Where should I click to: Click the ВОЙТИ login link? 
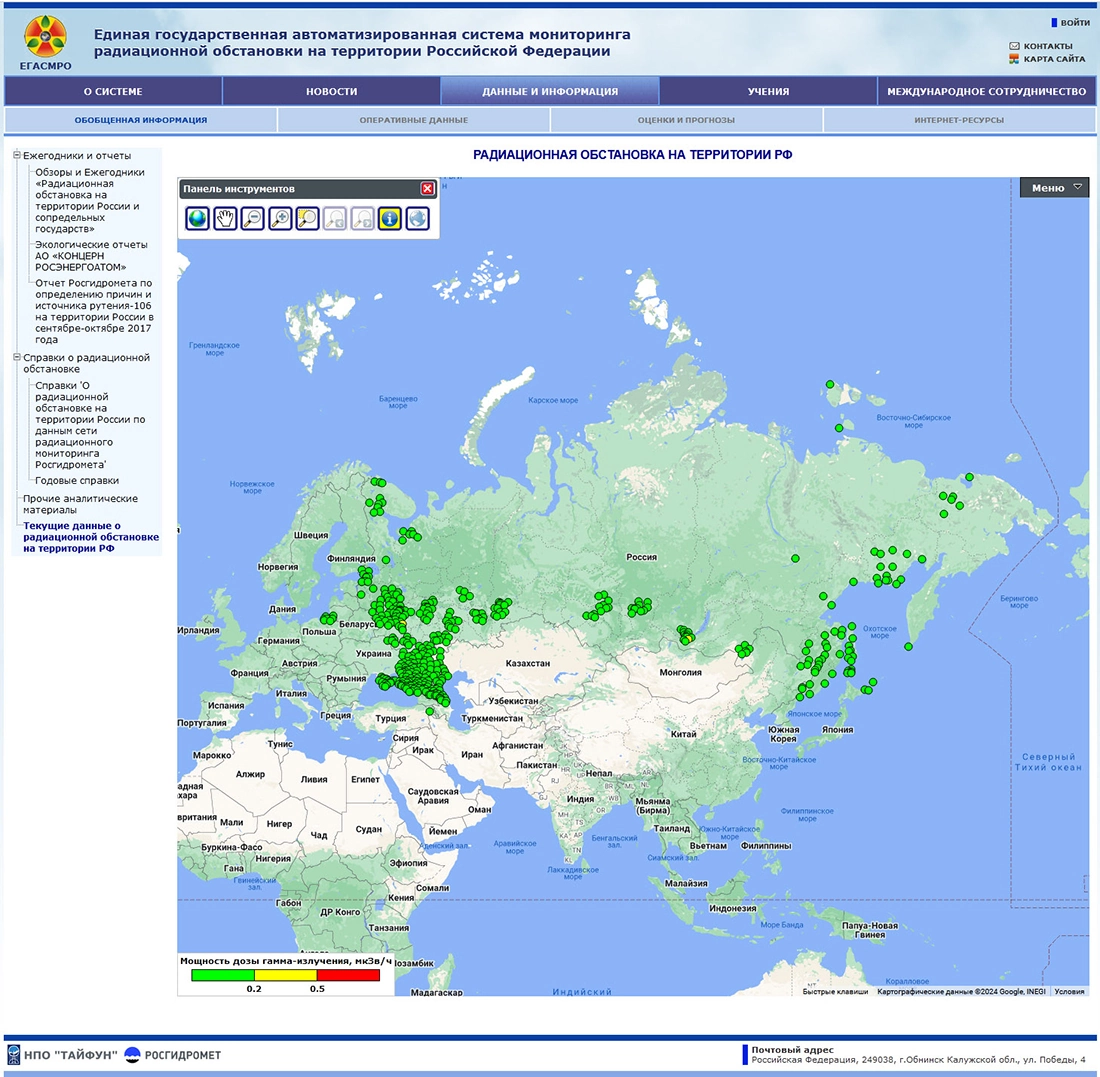click(x=1074, y=22)
